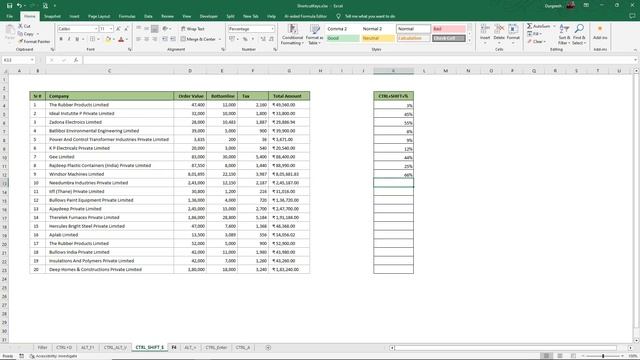The height and width of the screenshot is (360, 640).
Task: Open the Clear menu
Action: (536, 41)
